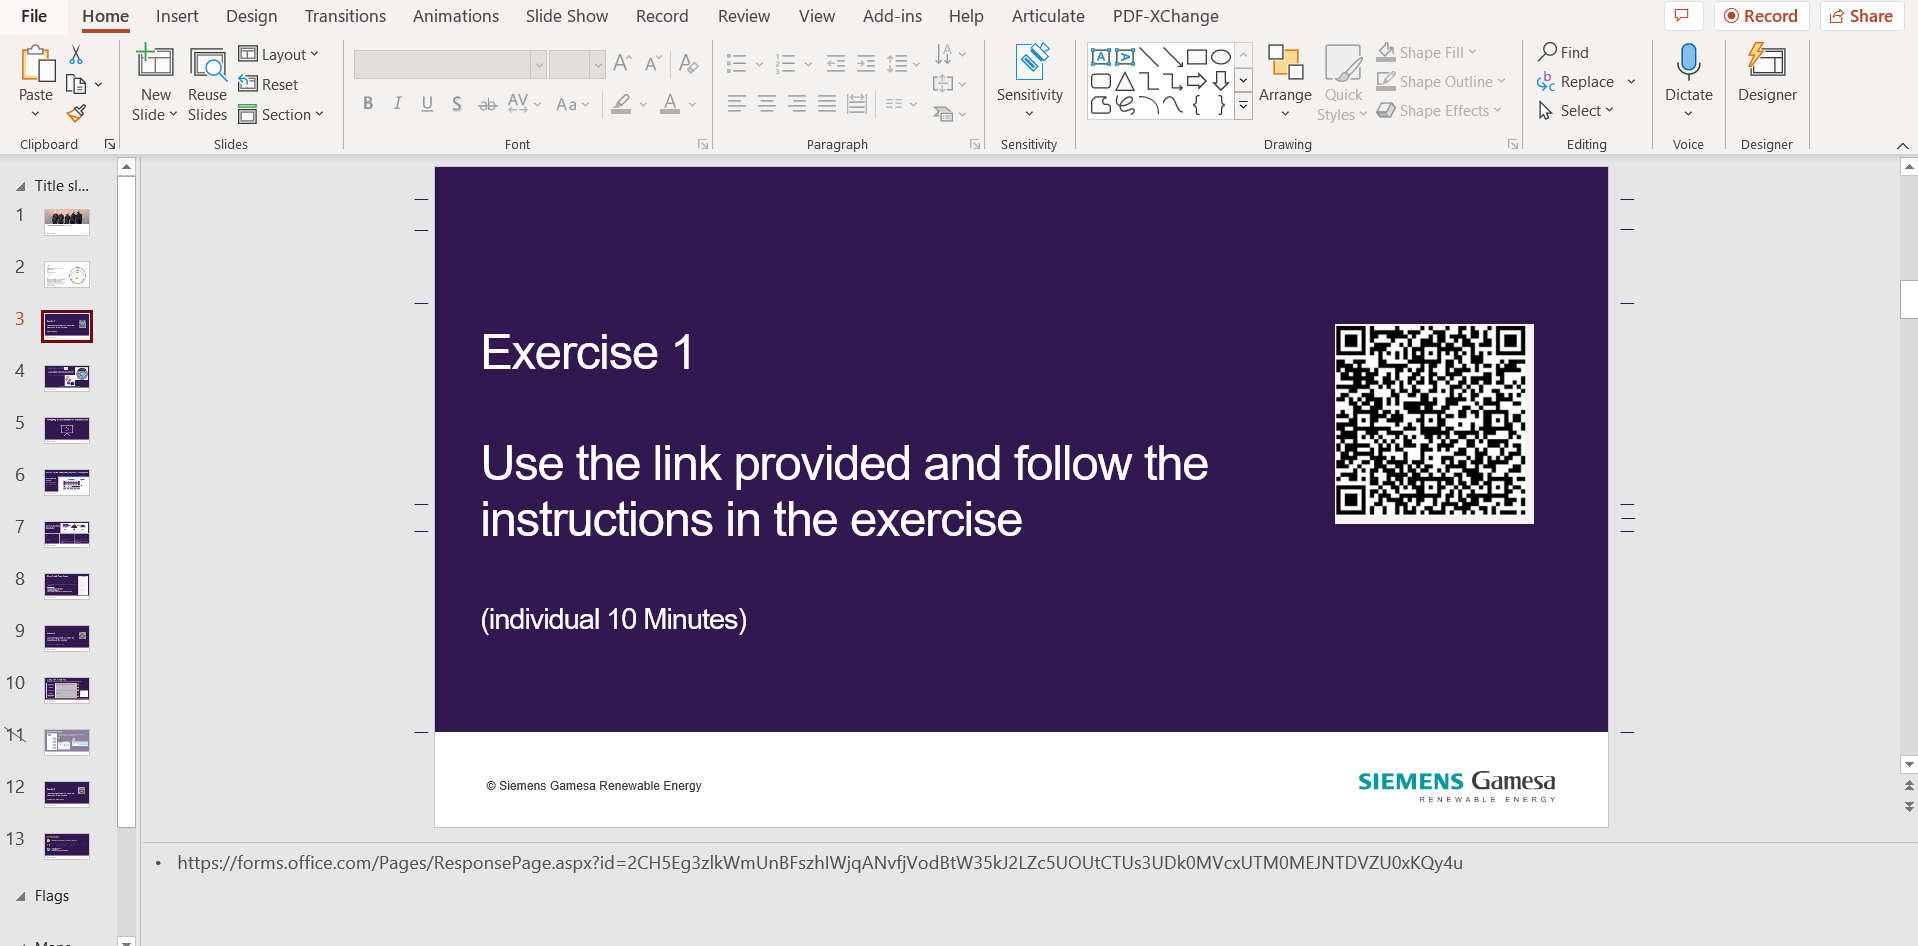Align text left
The image size is (1918, 946).
(x=737, y=104)
